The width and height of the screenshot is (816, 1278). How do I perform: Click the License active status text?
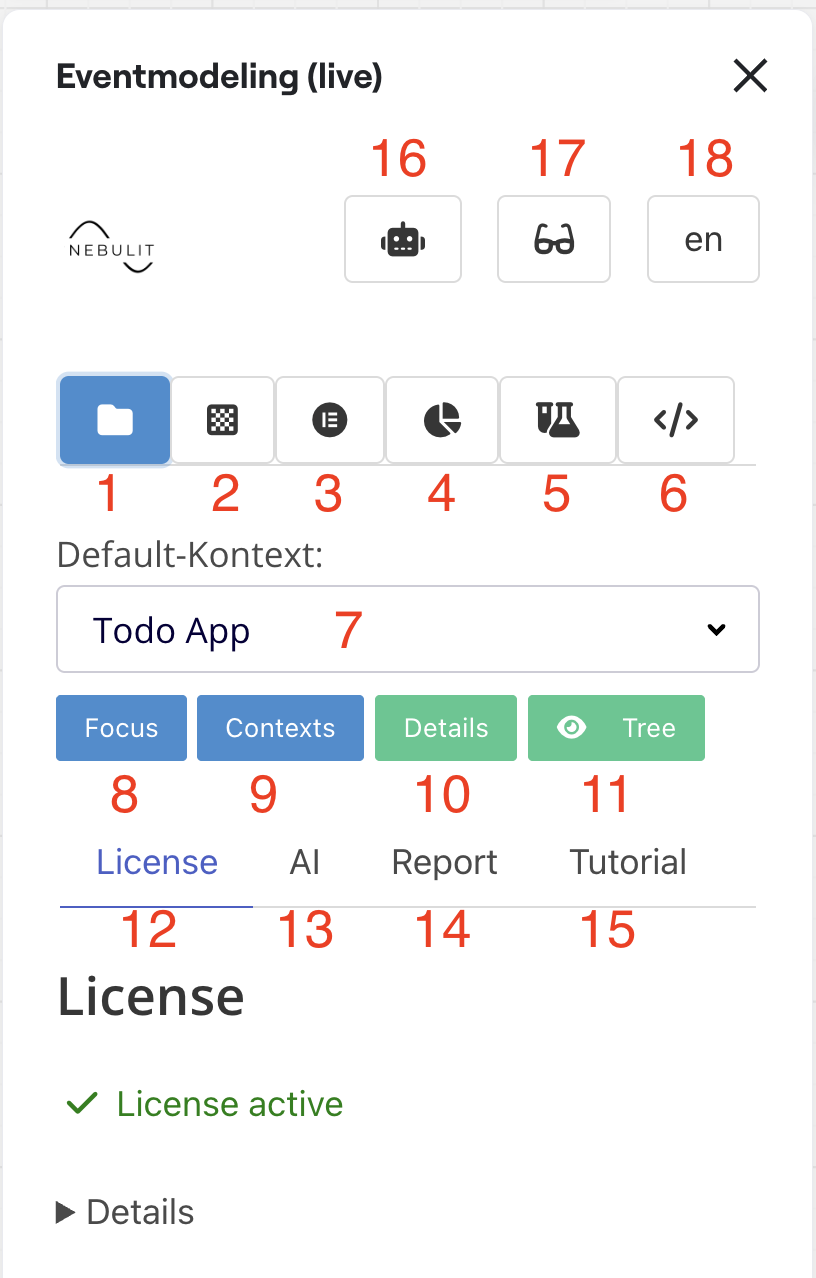point(229,1103)
